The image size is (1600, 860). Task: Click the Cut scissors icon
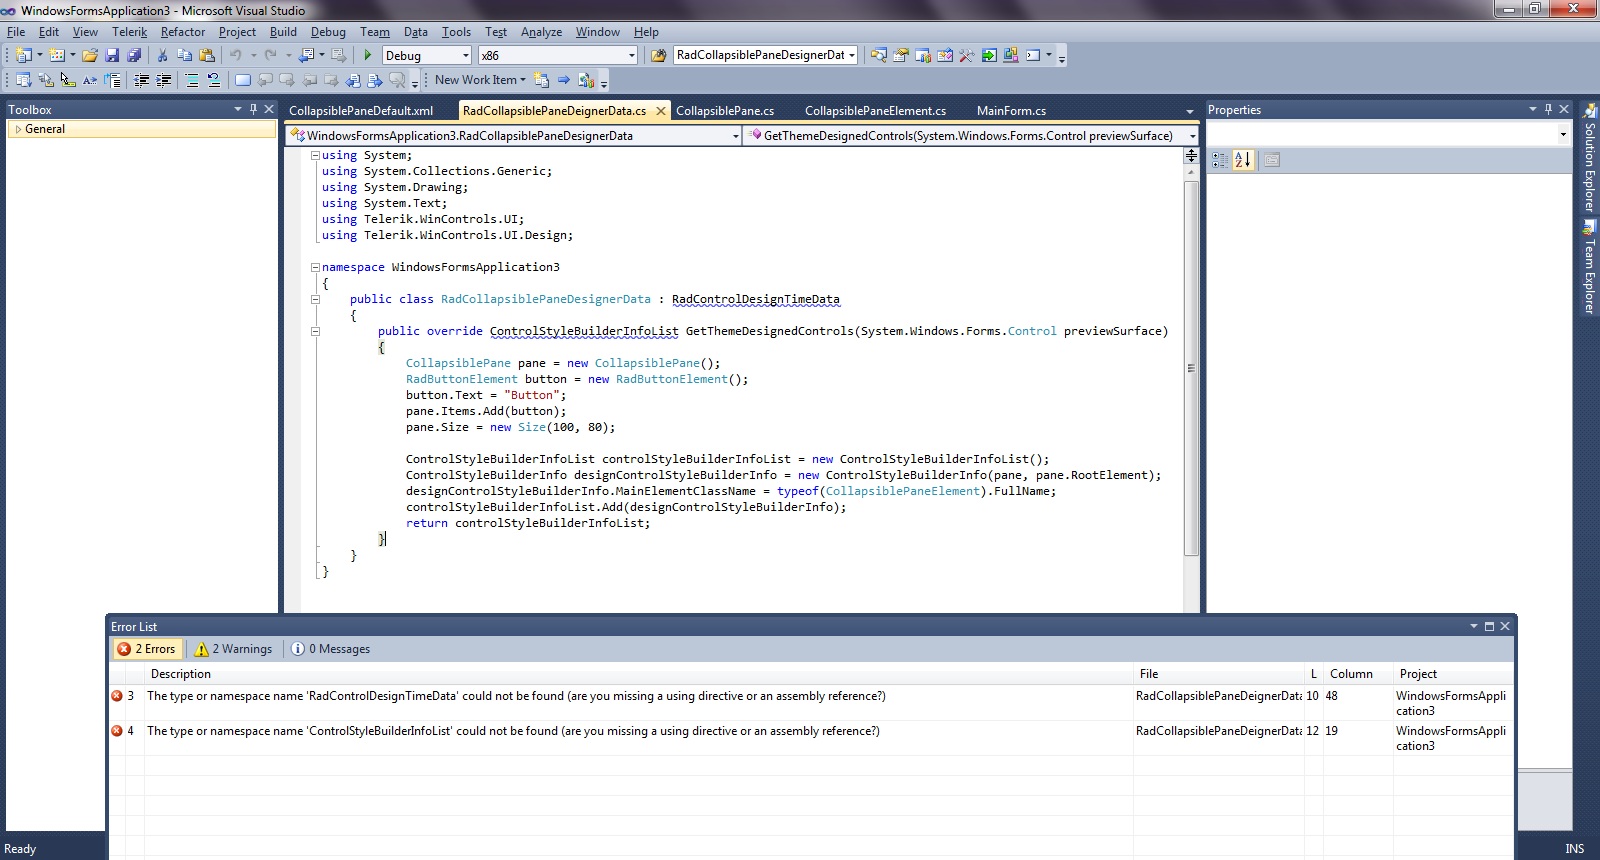(x=162, y=55)
